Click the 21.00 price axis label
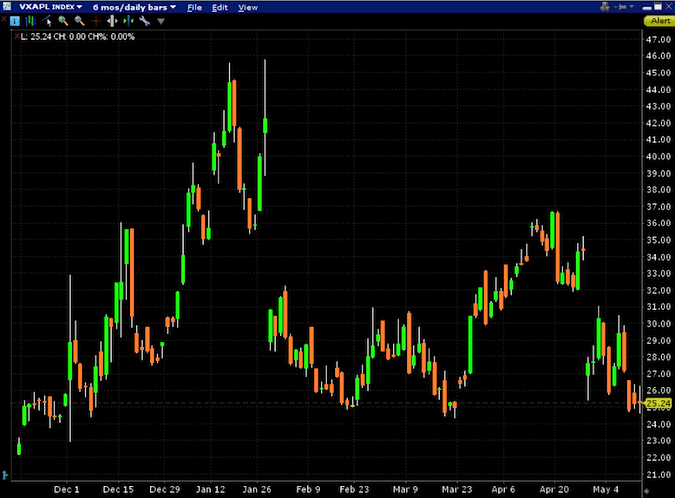The width and height of the screenshot is (675, 498). (x=658, y=474)
